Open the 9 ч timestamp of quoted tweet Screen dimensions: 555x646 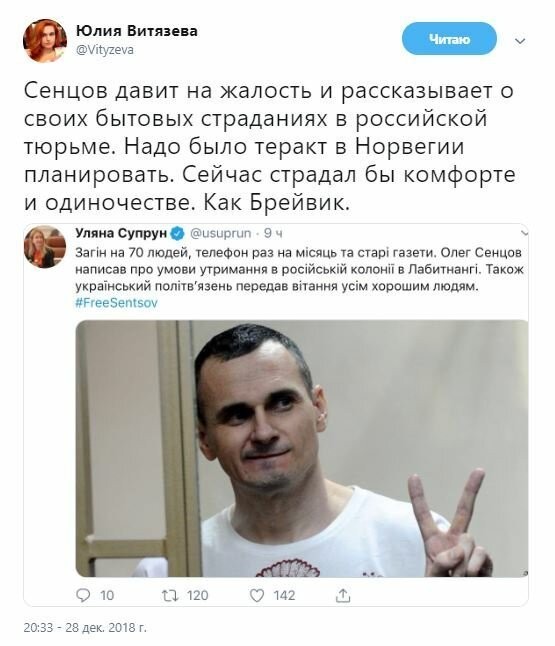[273, 234]
